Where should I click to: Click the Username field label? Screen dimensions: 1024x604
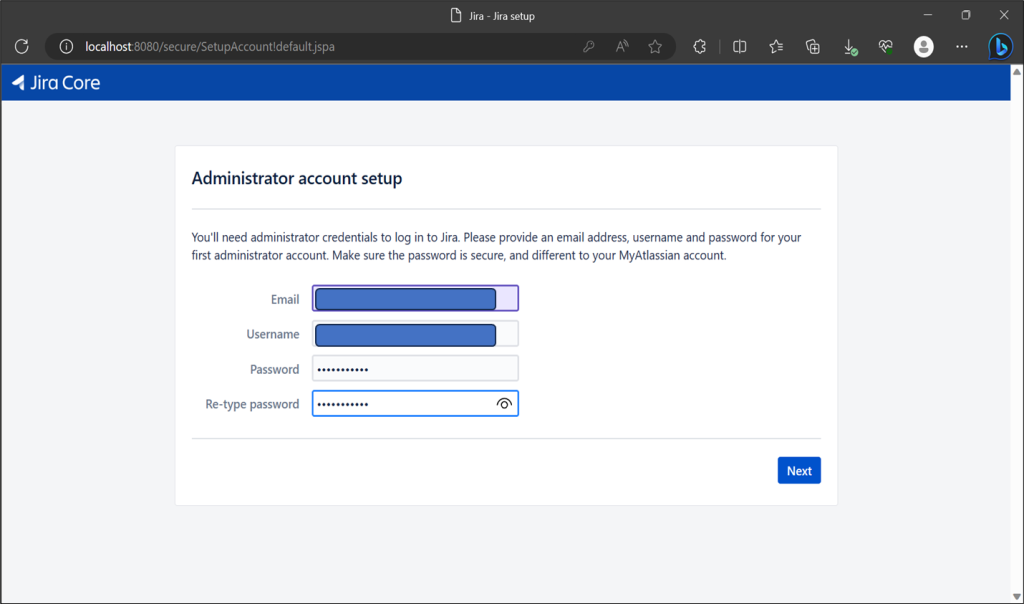click(272, 334)
